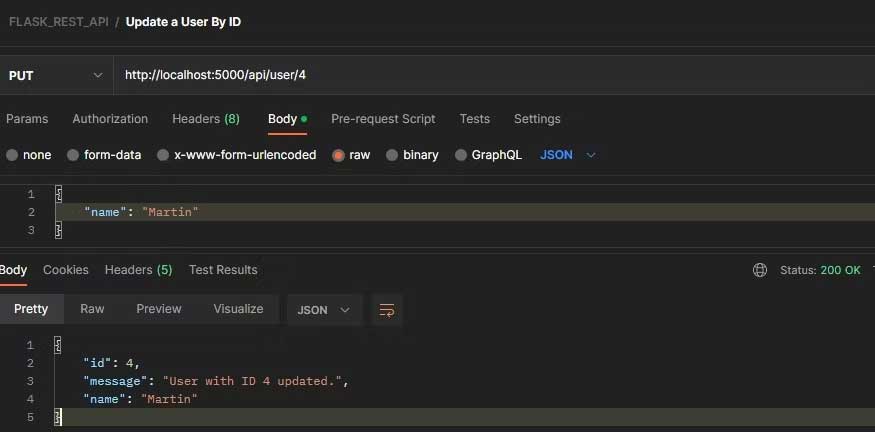
Task: Open the Authorization tab
Action: click(x=110, y=119)
